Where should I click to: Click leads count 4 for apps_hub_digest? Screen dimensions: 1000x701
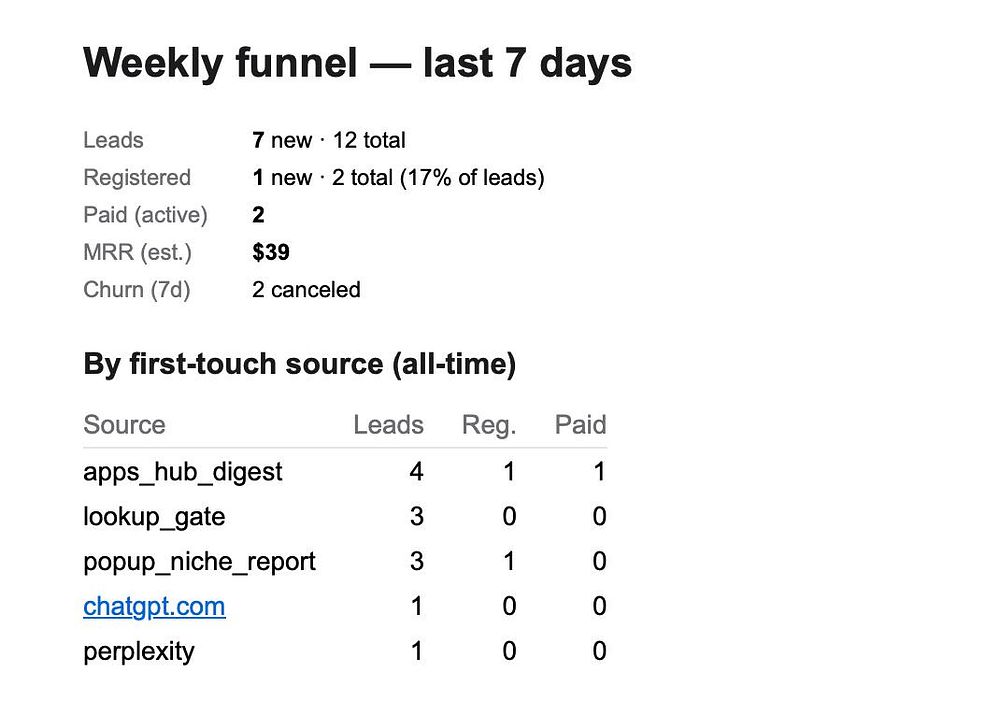click(x=416, y=472)
